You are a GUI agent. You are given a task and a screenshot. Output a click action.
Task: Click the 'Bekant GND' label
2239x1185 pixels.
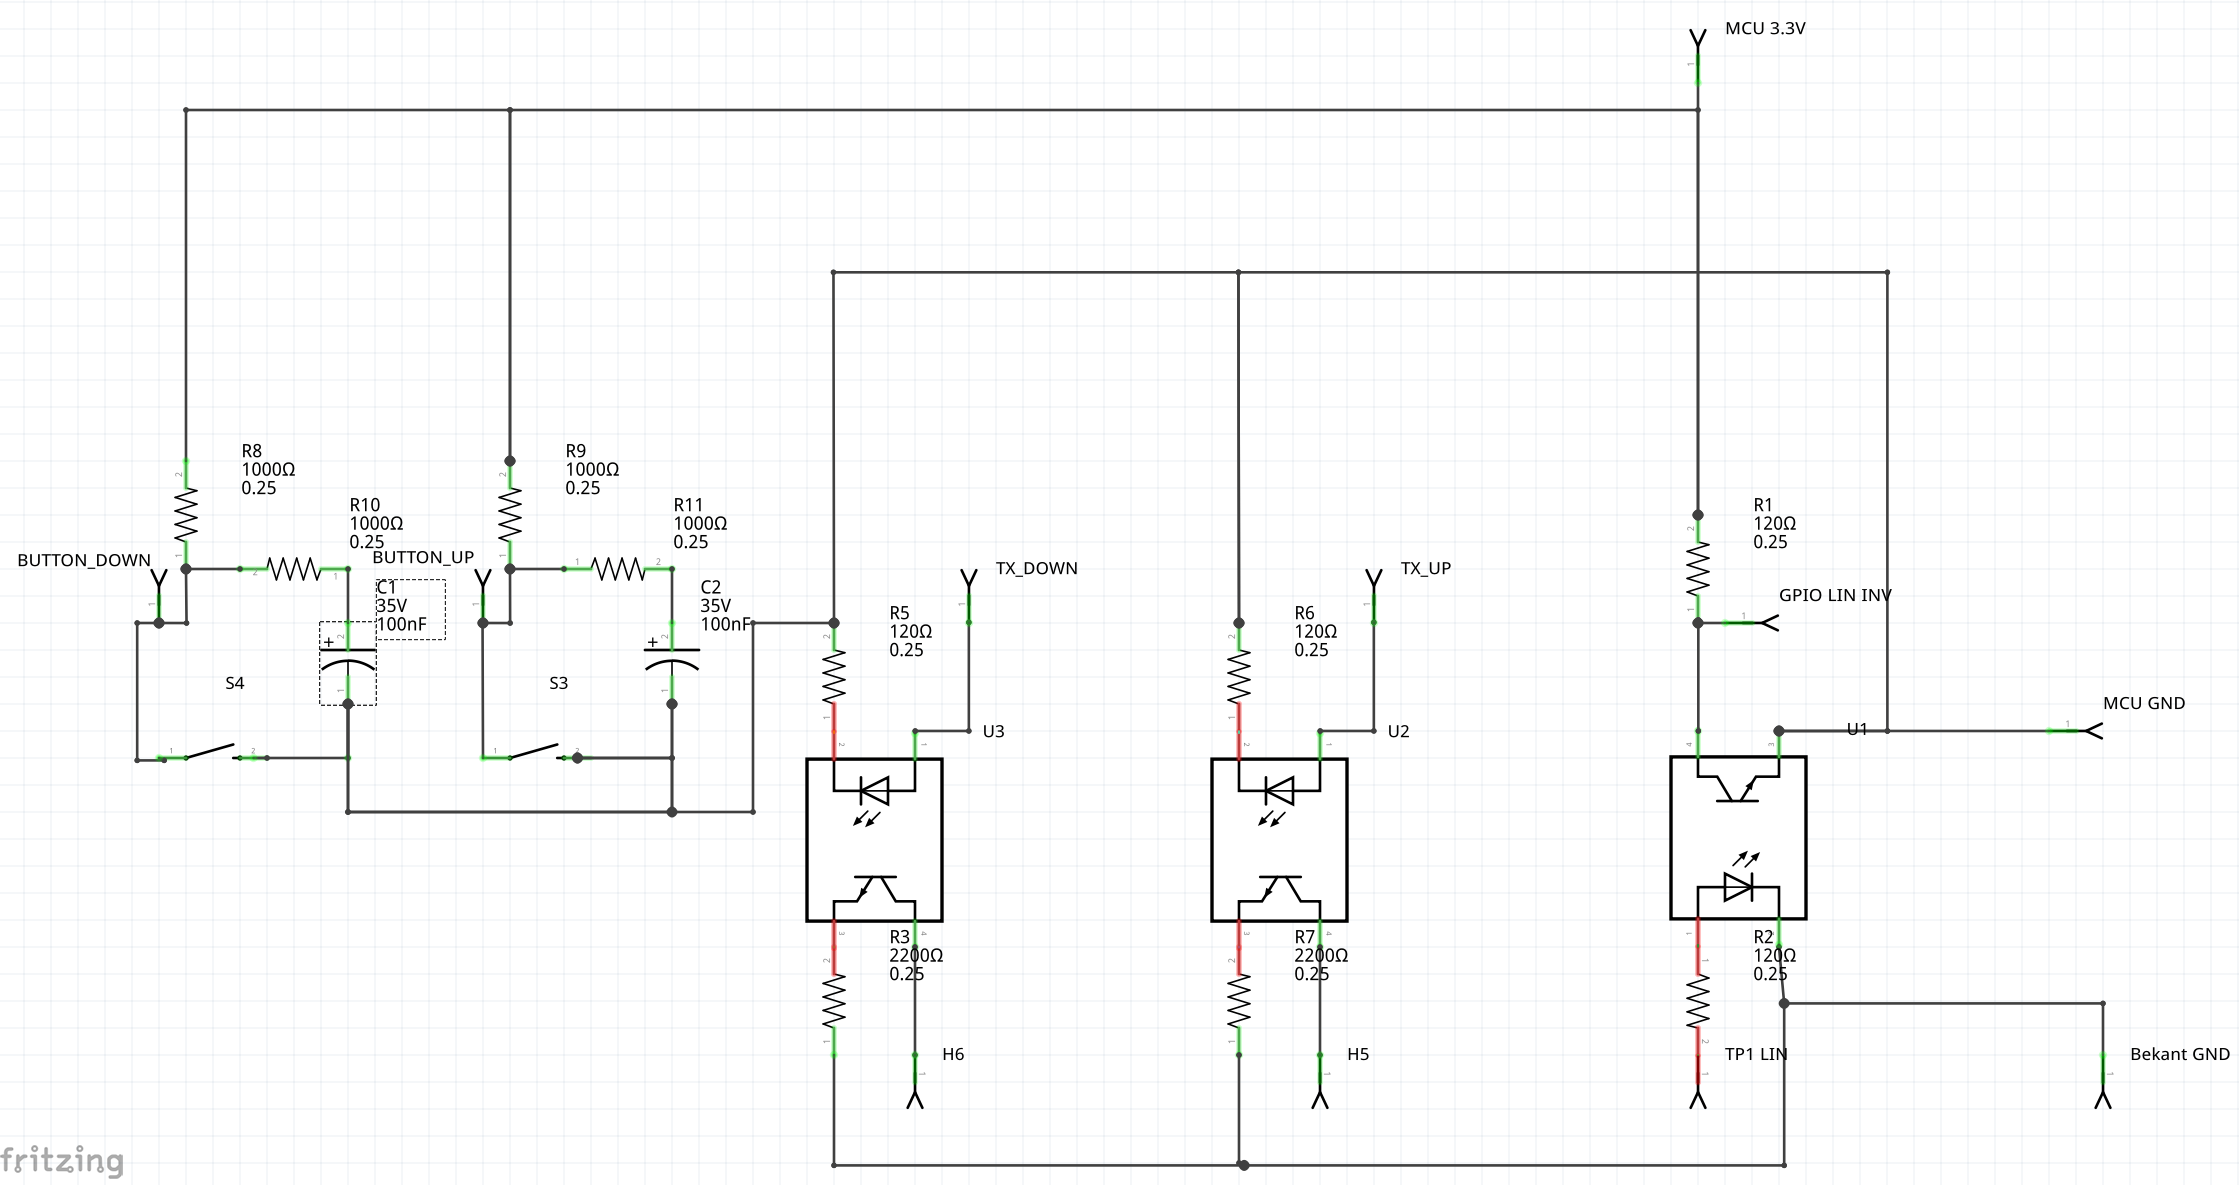2180,1055
